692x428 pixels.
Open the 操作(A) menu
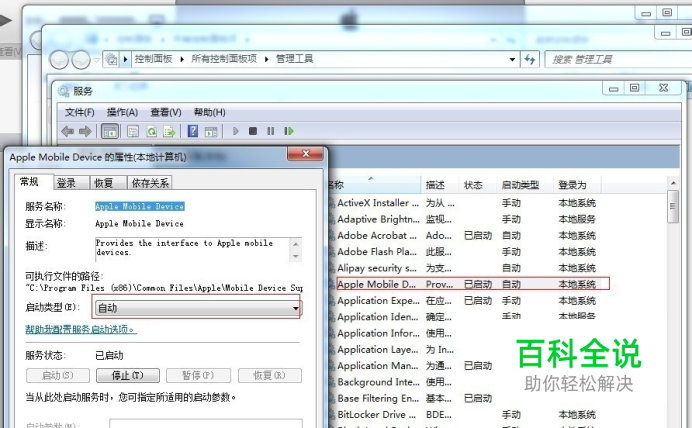point(122,113)
